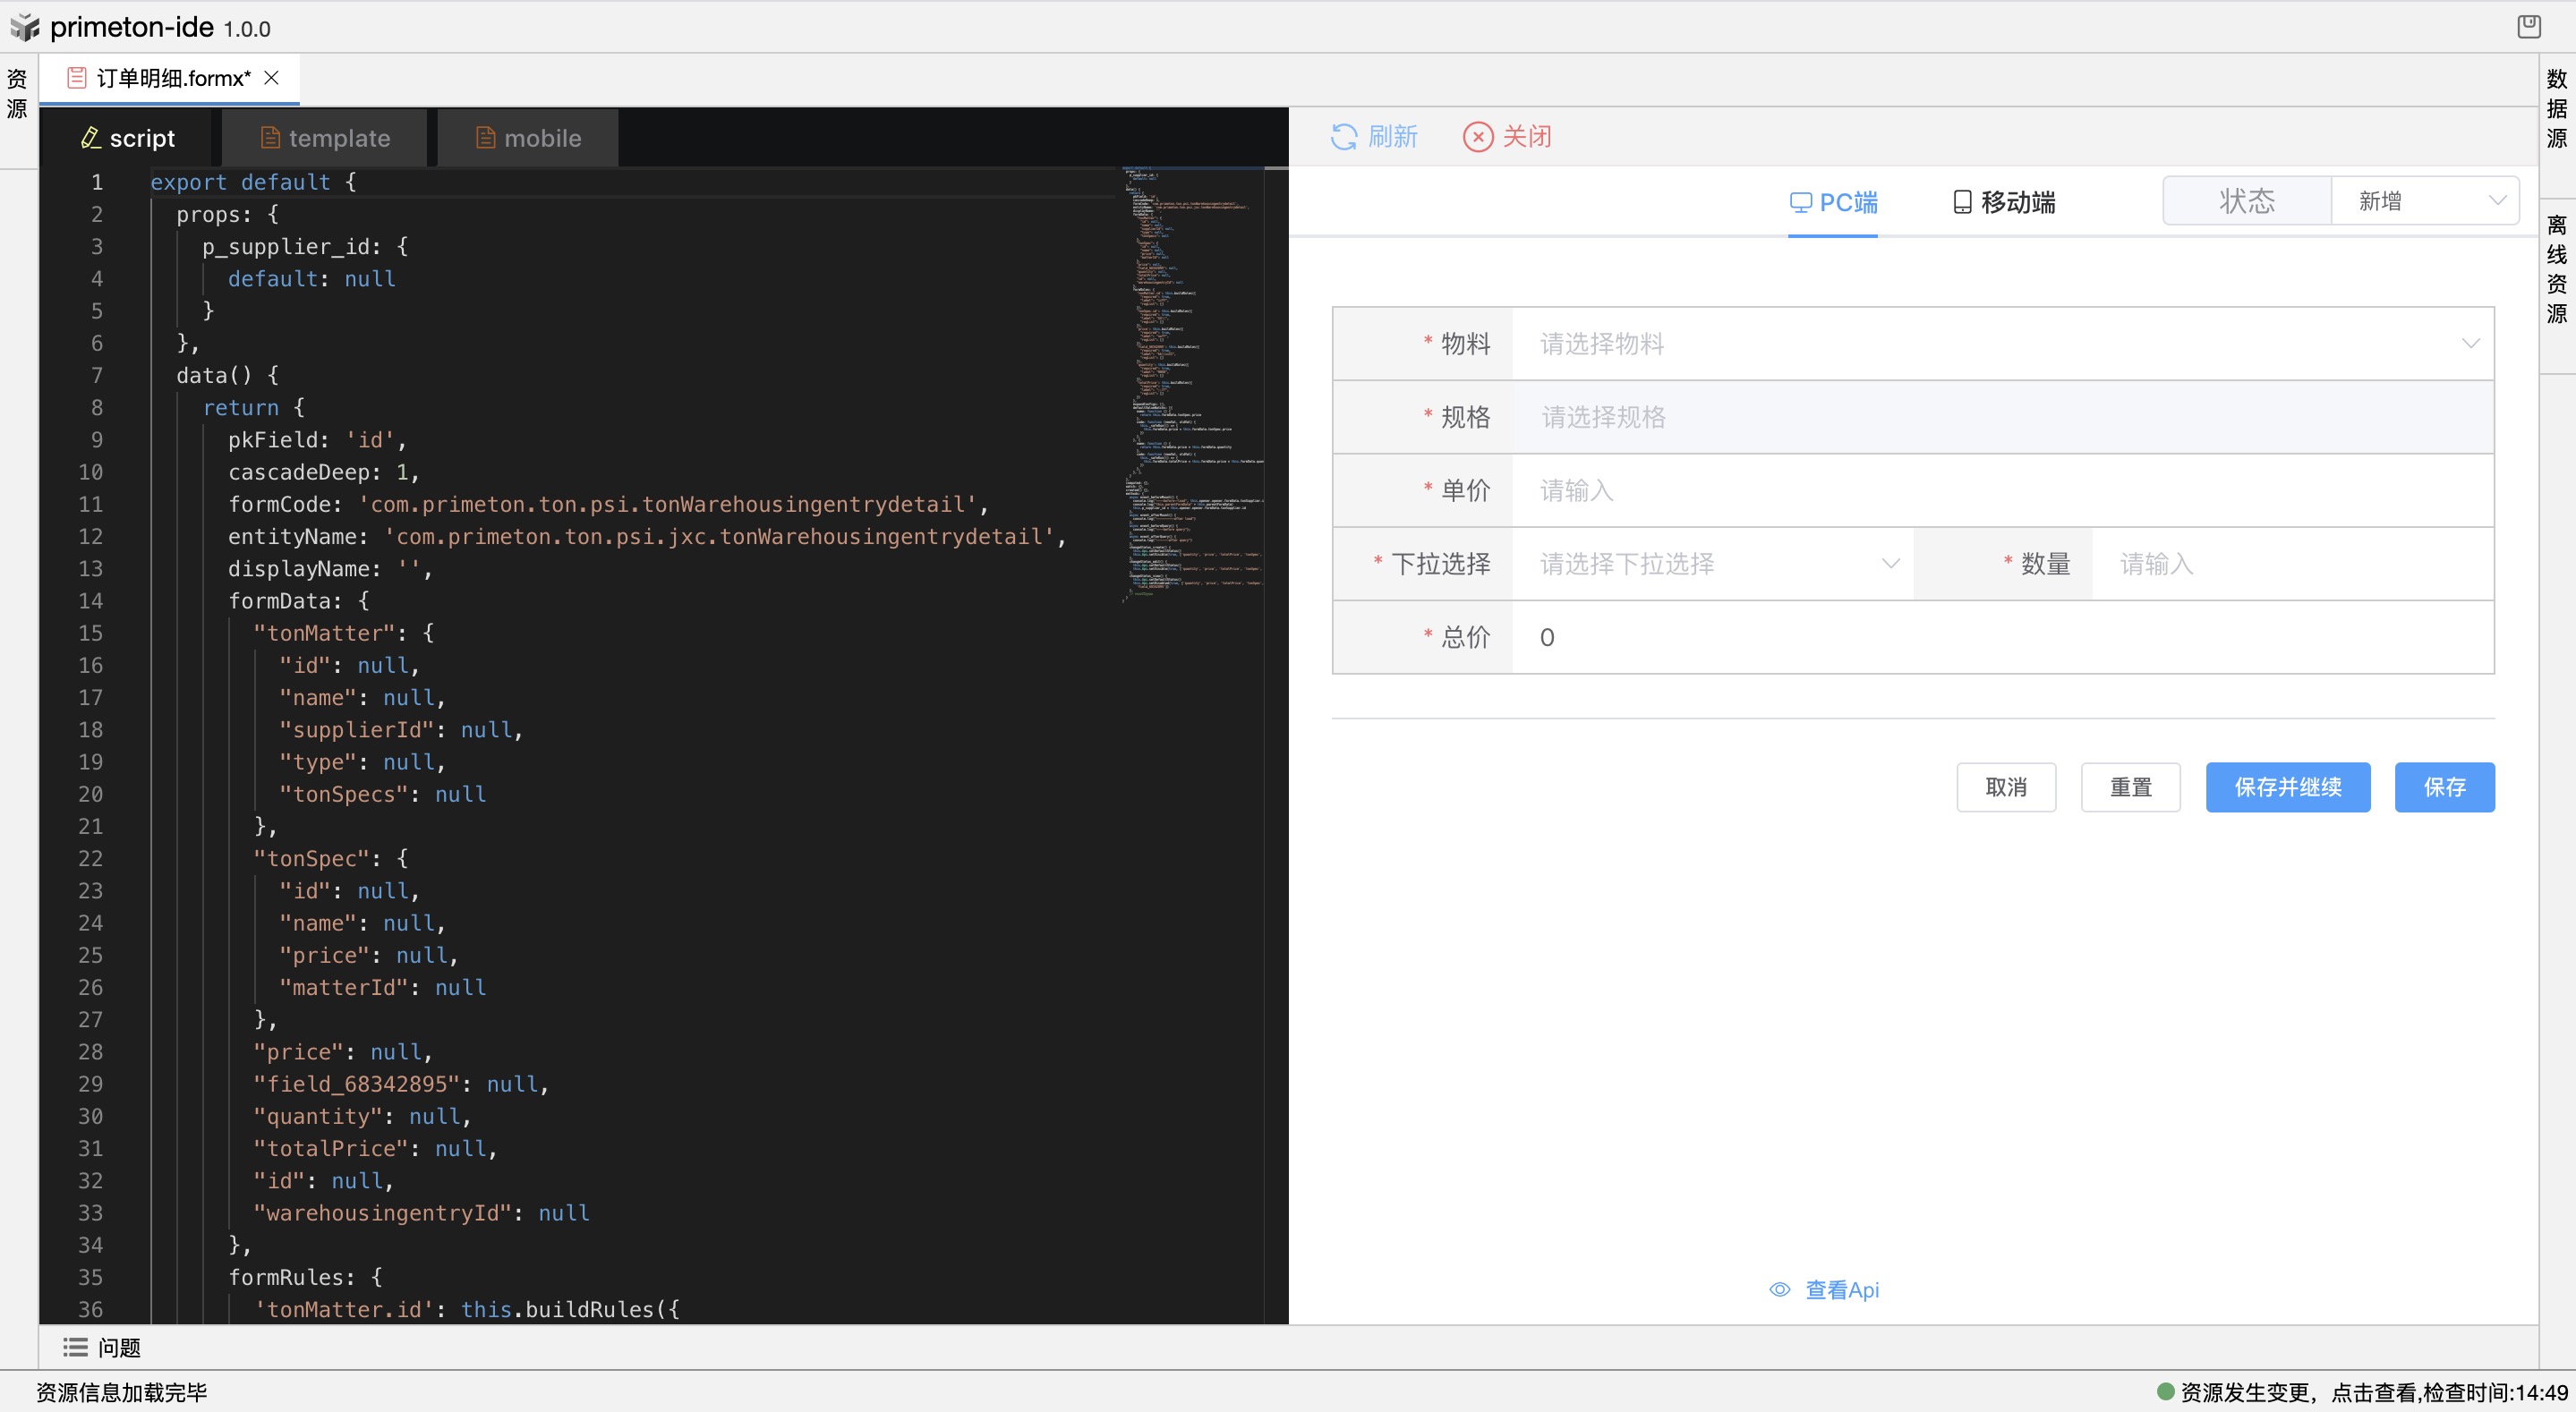Switch preview to 移动端 view

2004,202
